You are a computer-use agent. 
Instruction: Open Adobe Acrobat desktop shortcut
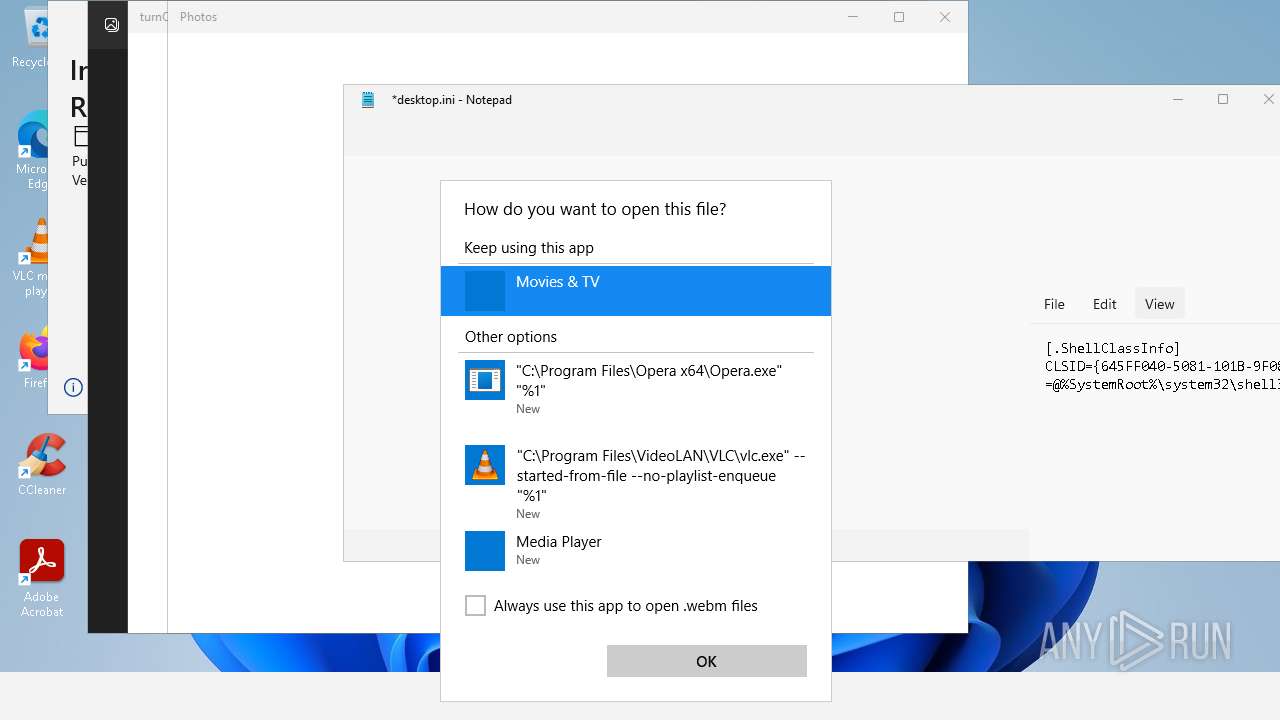click(42, 578)
